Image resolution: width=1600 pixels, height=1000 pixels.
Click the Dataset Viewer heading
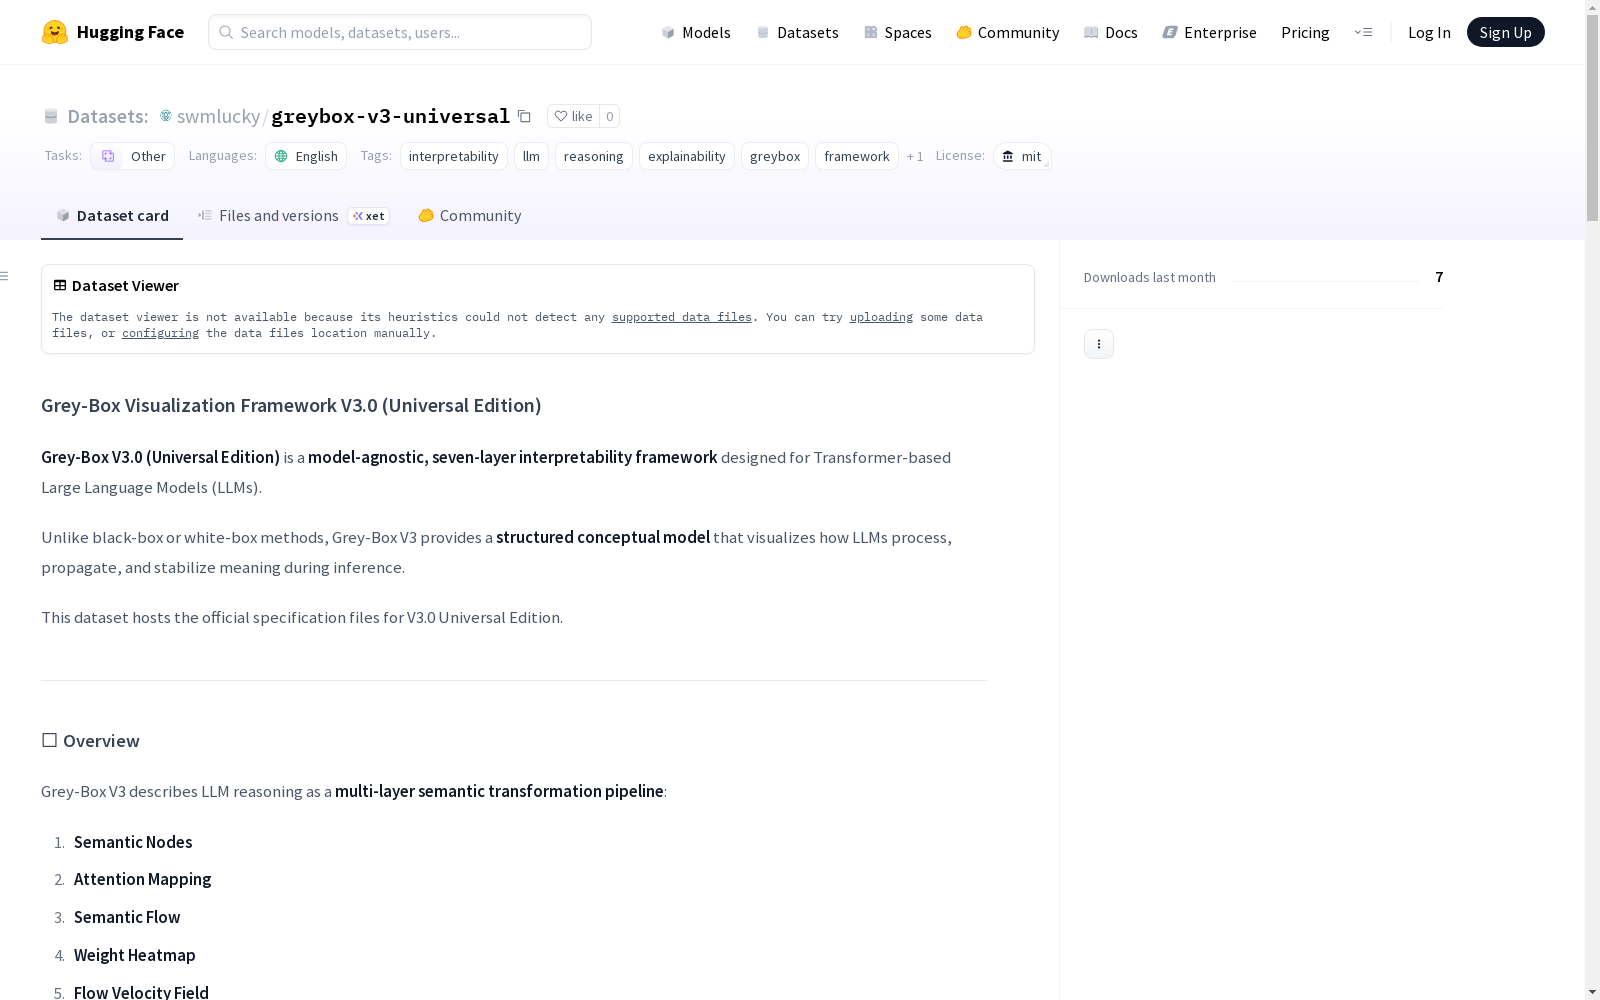tap(125, 286)
